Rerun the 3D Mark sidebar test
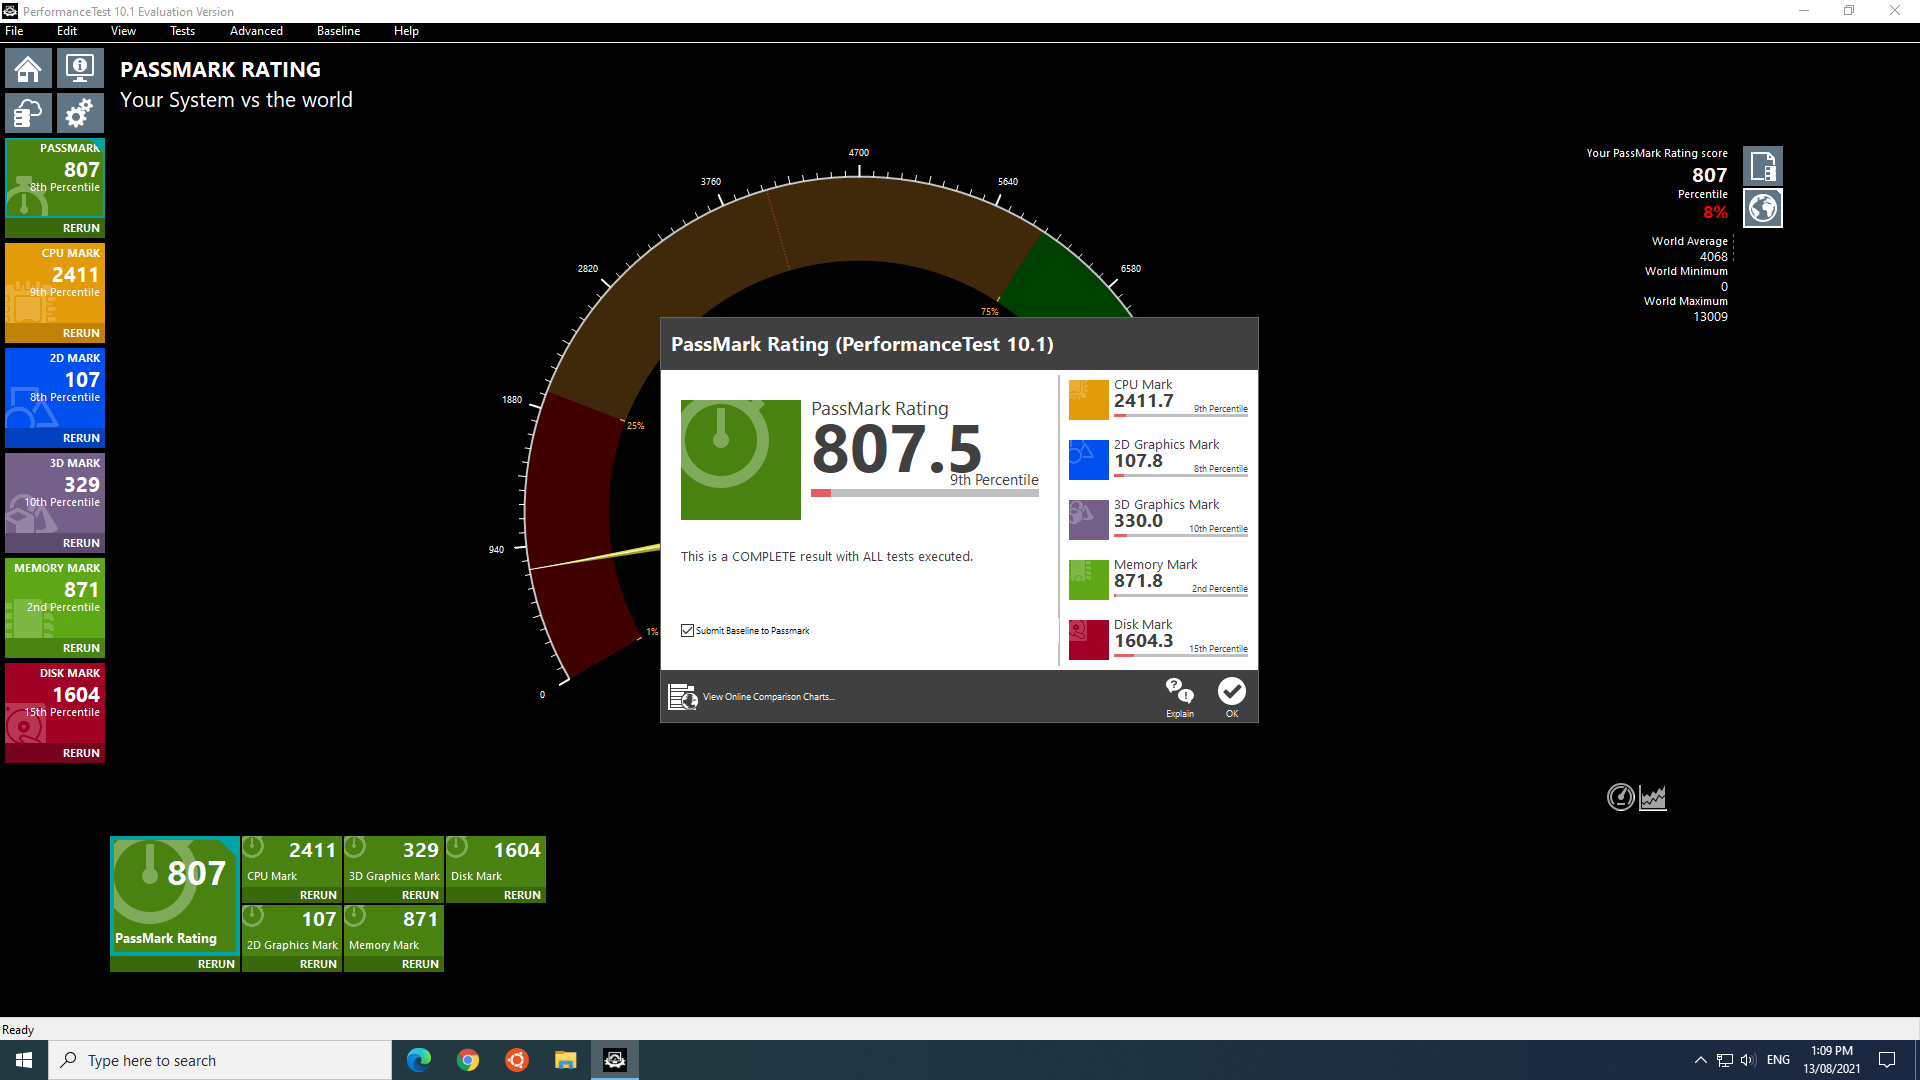Viewport: 1920px width, 1080px height. pos(81,543)
